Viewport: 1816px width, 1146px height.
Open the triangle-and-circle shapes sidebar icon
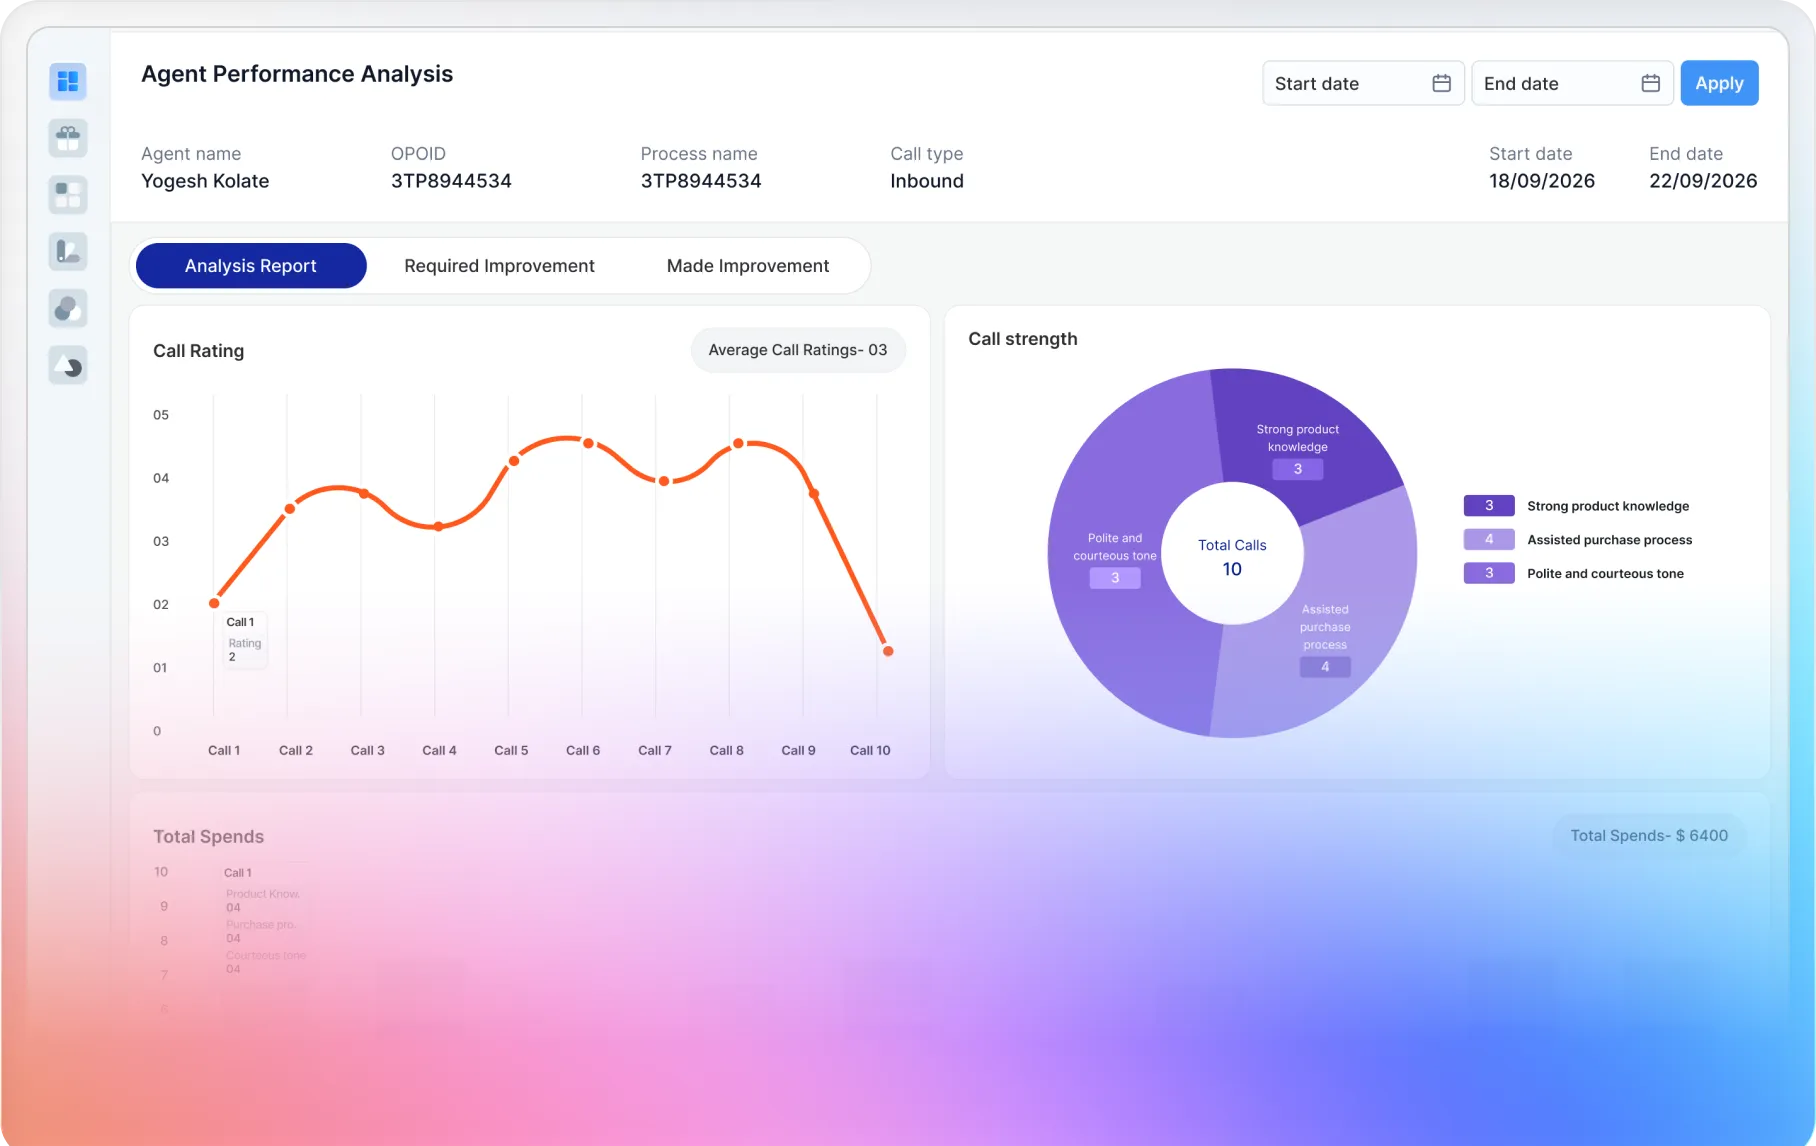[68, 365]
